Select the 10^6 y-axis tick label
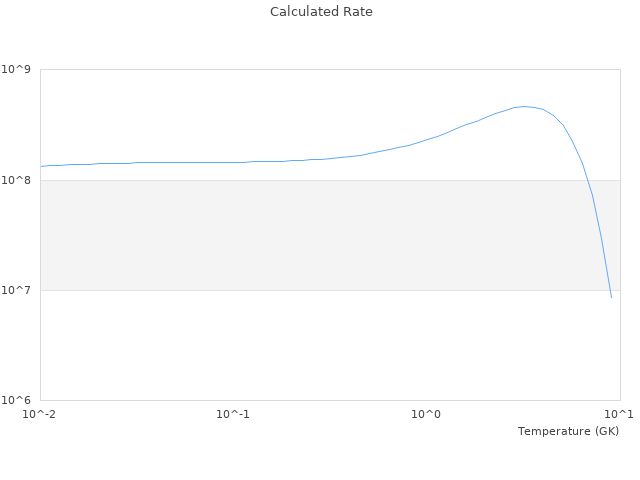 coord(17,400)
